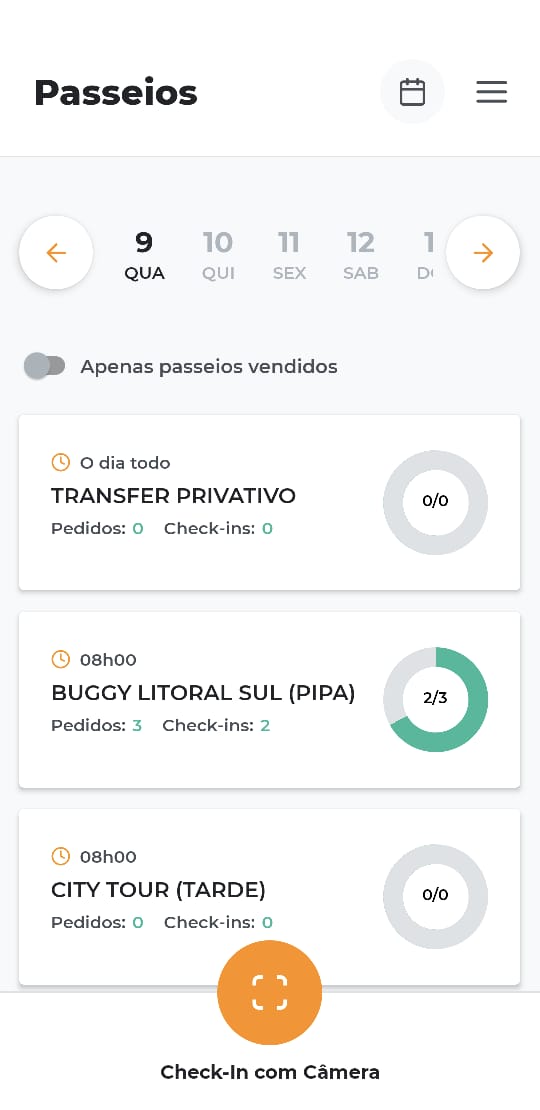
Task: Select day 11 SEX
Action: (x=289, y=255)
